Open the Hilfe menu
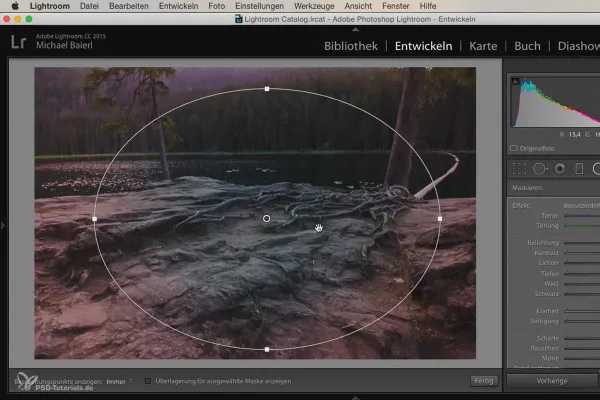600x400 pixels. pos(428,6)
